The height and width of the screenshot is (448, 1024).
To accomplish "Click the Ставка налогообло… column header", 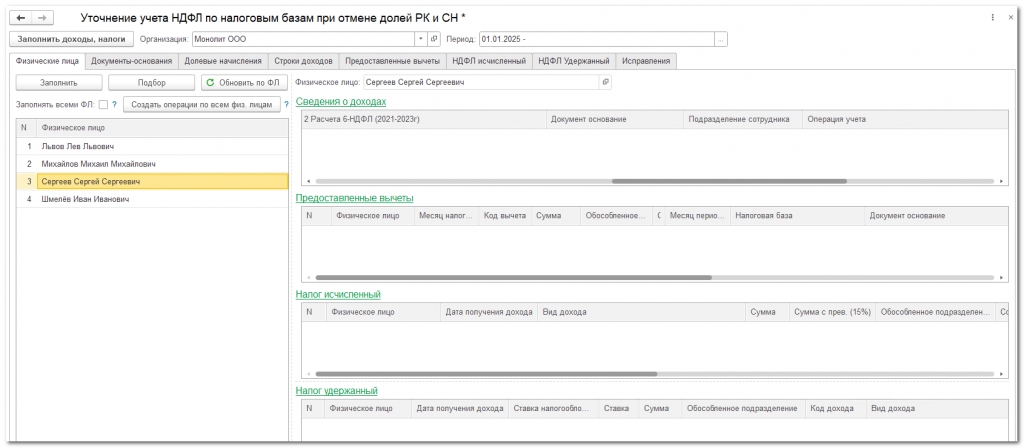I will pyautogui.click(x=553, y=409).
